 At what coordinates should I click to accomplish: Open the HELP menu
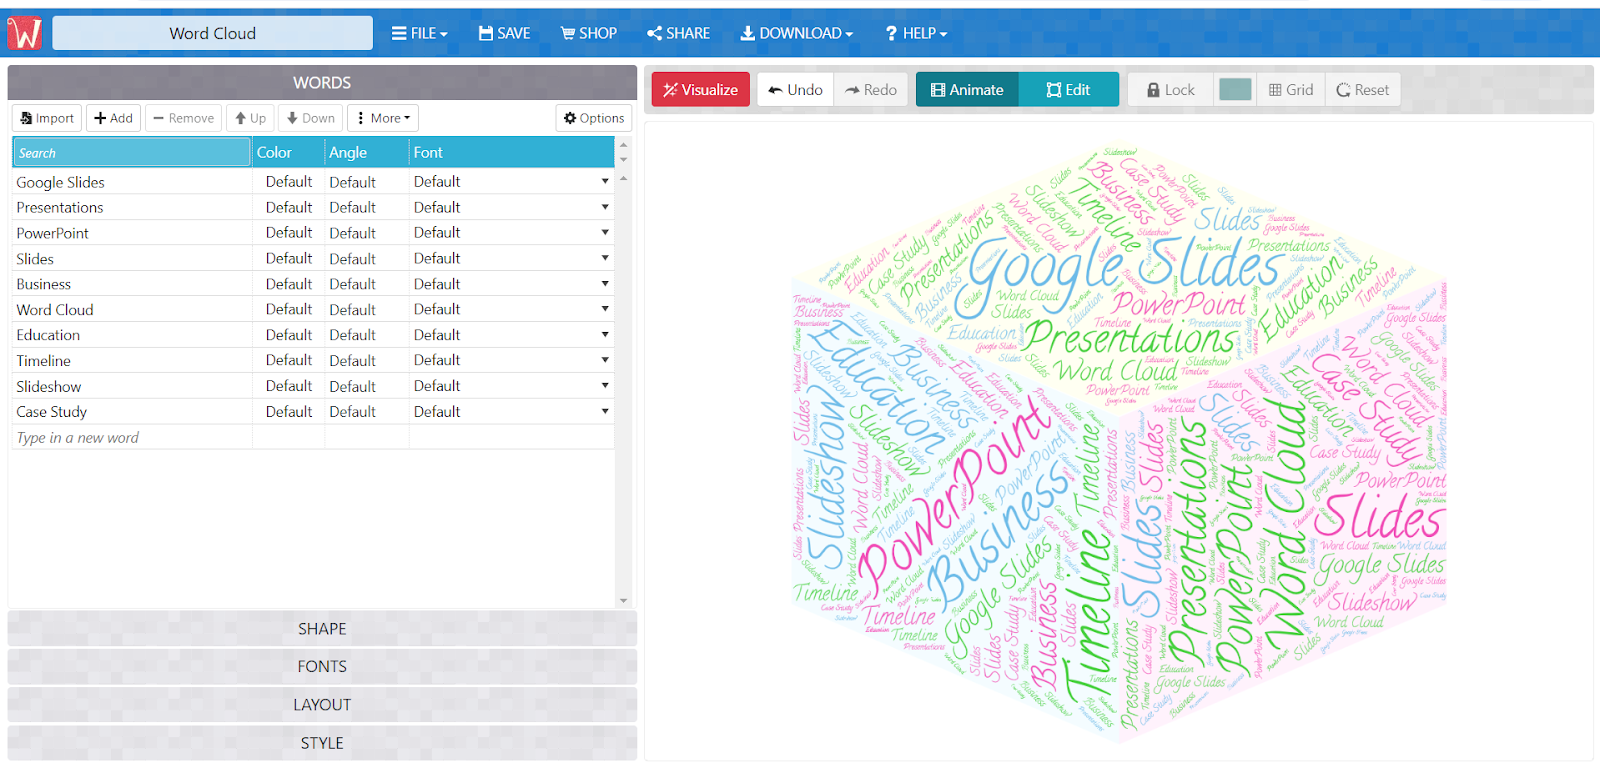(x=916, y=33)
